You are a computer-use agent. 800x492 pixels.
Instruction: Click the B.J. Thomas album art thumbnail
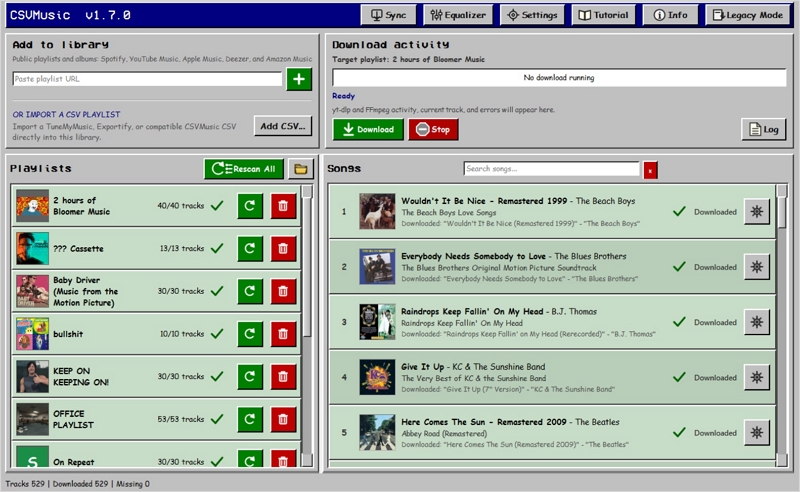pyautogui.click(x=377, y=322)
